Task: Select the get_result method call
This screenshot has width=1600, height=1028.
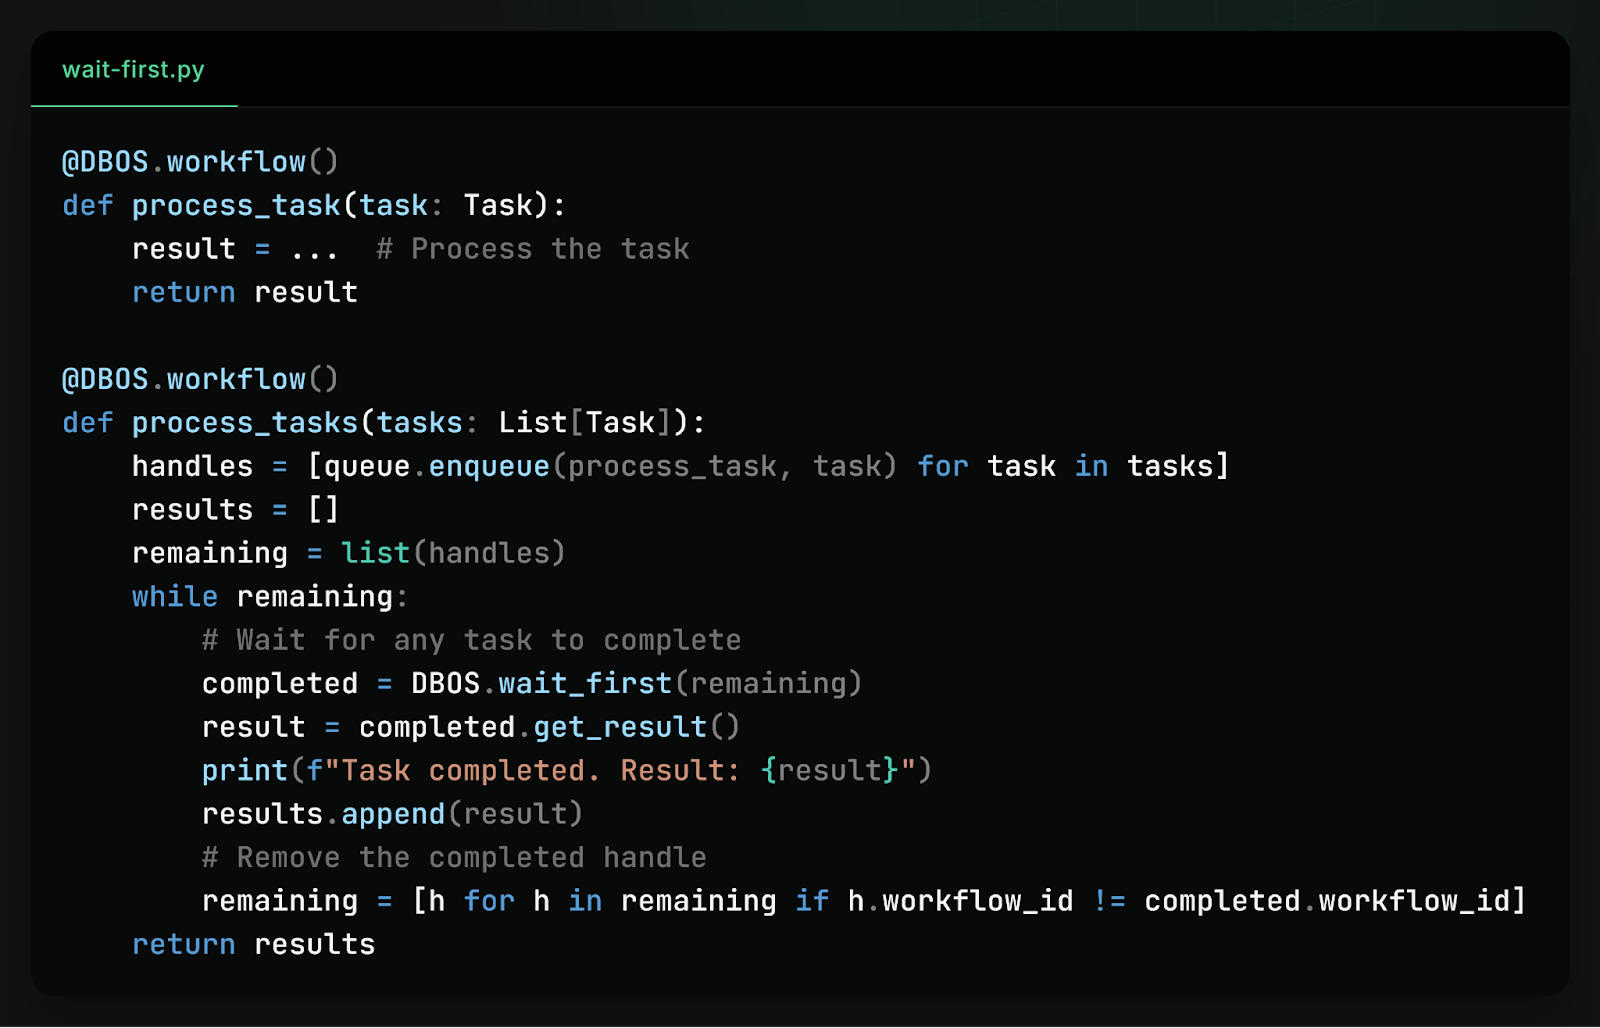Action: pos(618,726)
